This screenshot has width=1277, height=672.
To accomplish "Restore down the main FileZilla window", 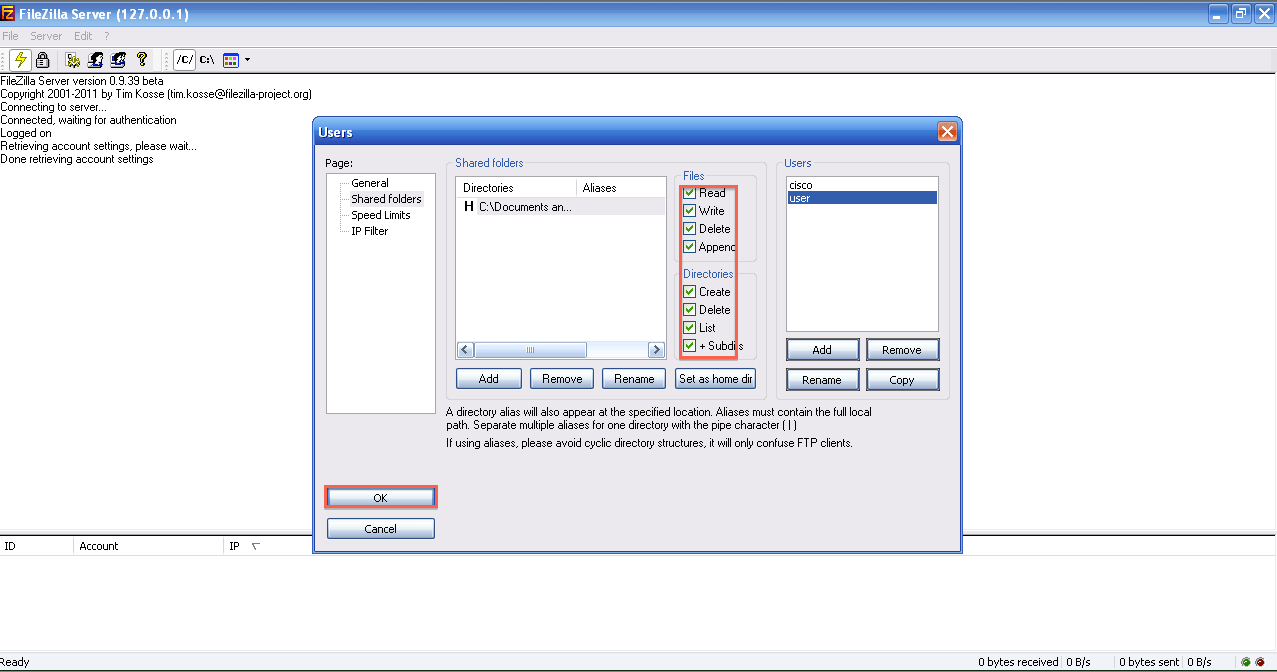I will [1241, 14].
